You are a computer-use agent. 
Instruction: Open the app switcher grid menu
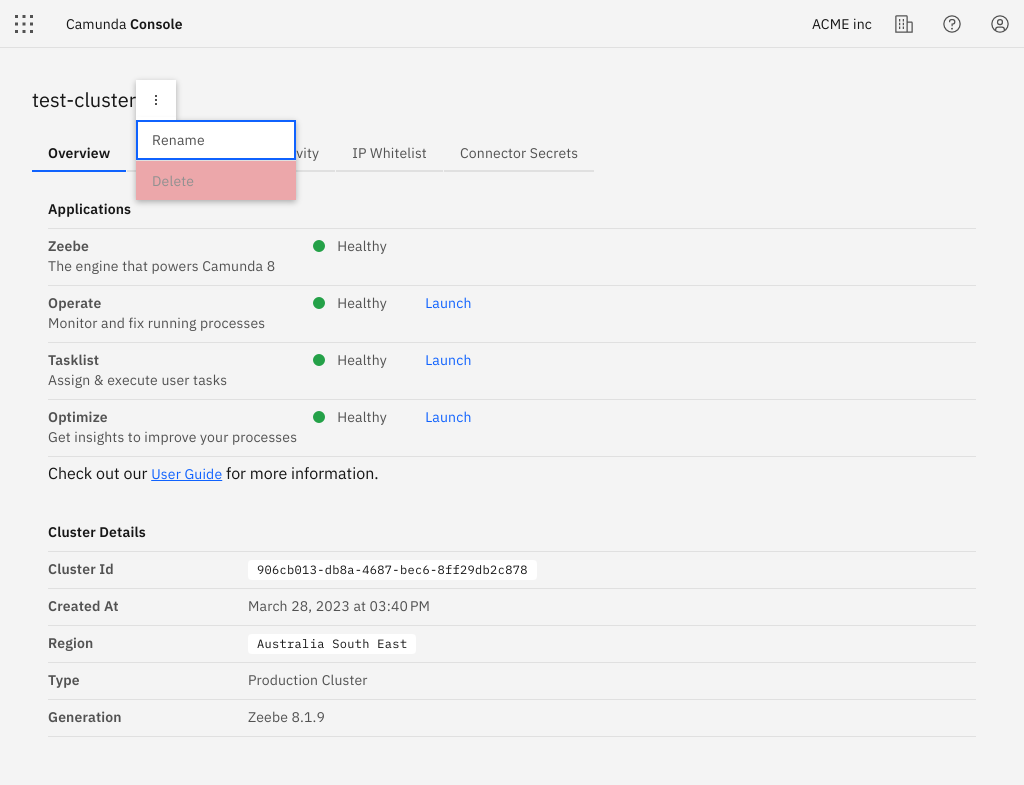(24, 24)
